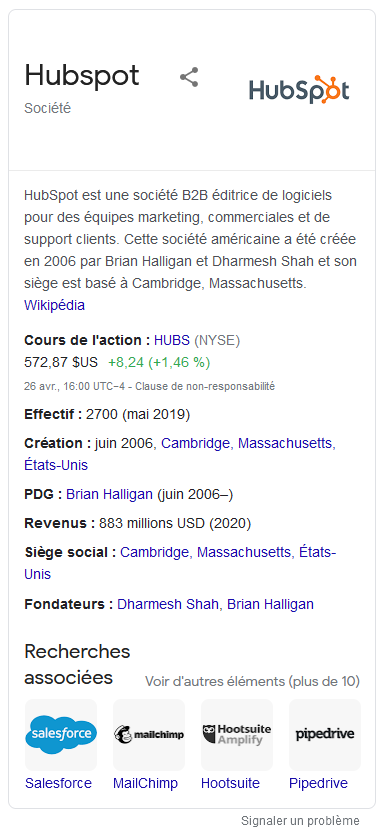
Task: Follow the États-Unis link under Création
Action: [56, 465]
